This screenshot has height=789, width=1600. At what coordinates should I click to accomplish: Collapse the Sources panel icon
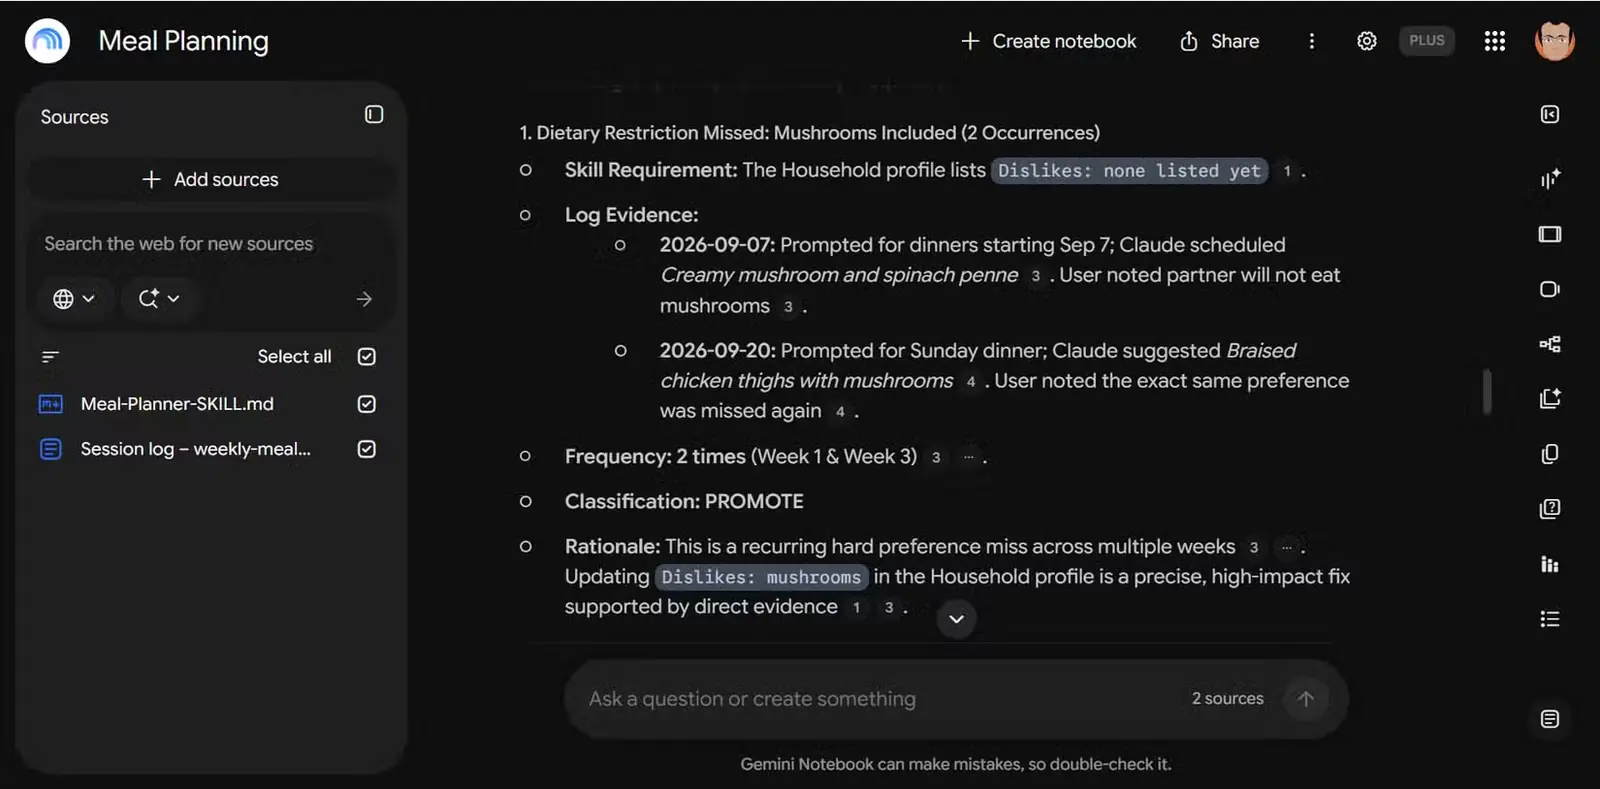pyautogui.click(x=374, y=115)
